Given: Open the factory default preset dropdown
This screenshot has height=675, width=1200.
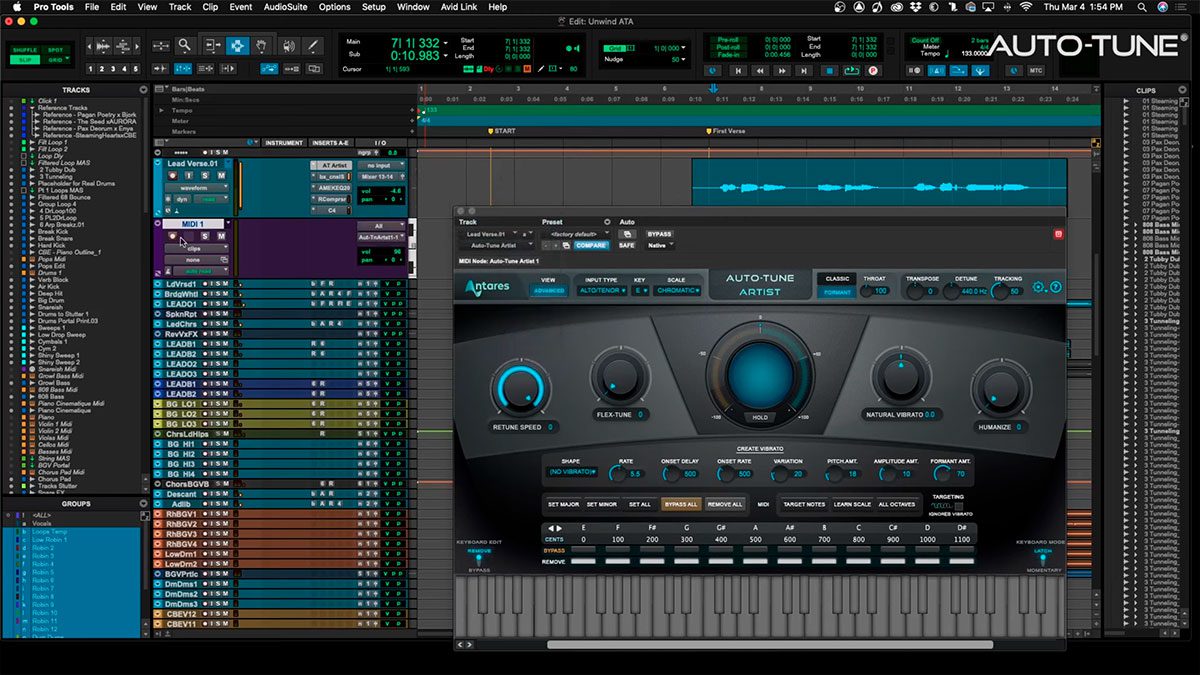Looking at the screenshot, I should coord(575,234).
